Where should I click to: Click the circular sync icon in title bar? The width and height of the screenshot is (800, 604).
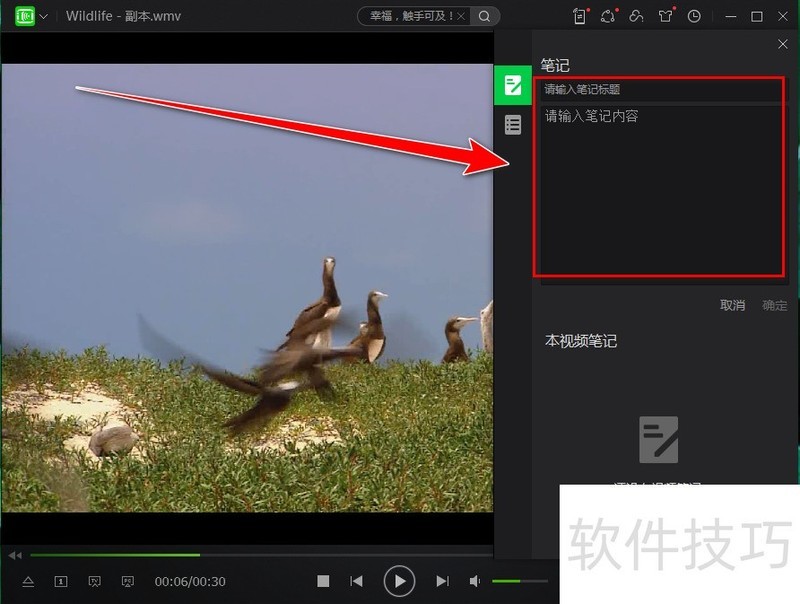608,17
